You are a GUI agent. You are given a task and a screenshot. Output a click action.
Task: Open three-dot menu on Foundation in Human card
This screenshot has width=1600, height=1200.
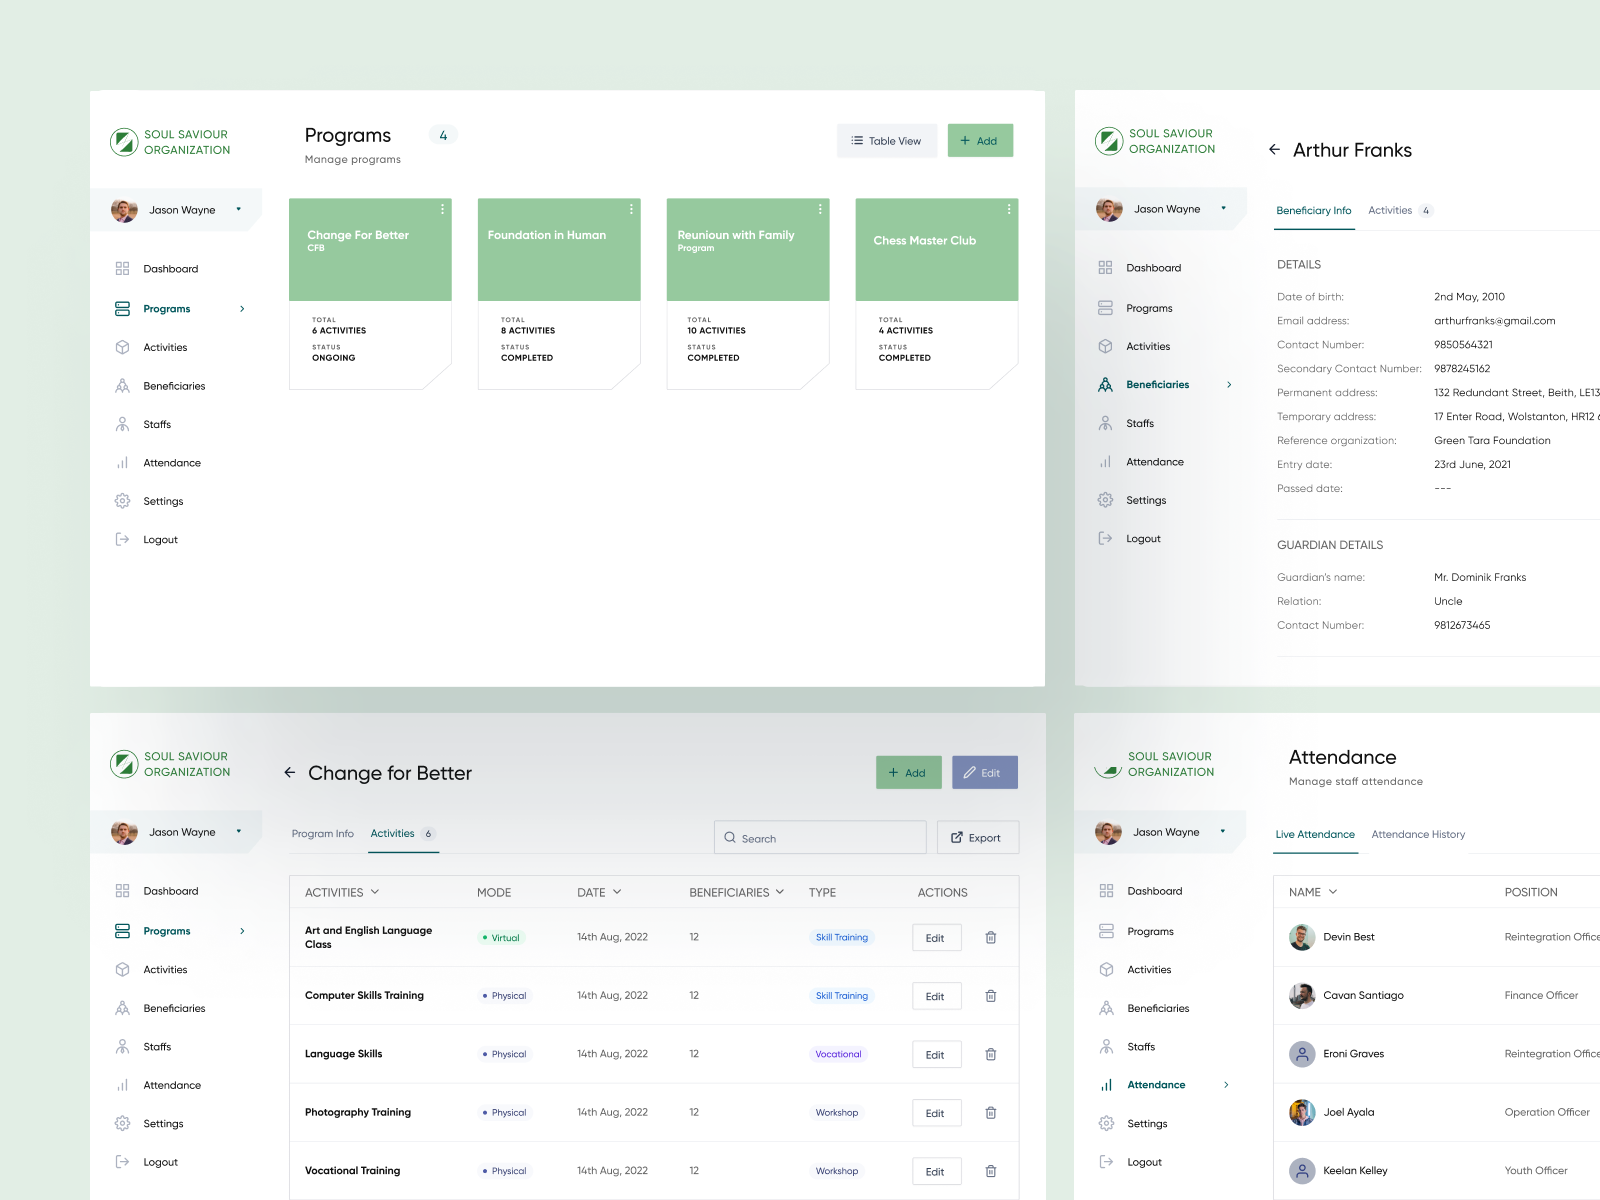click(x=631, y=209)
